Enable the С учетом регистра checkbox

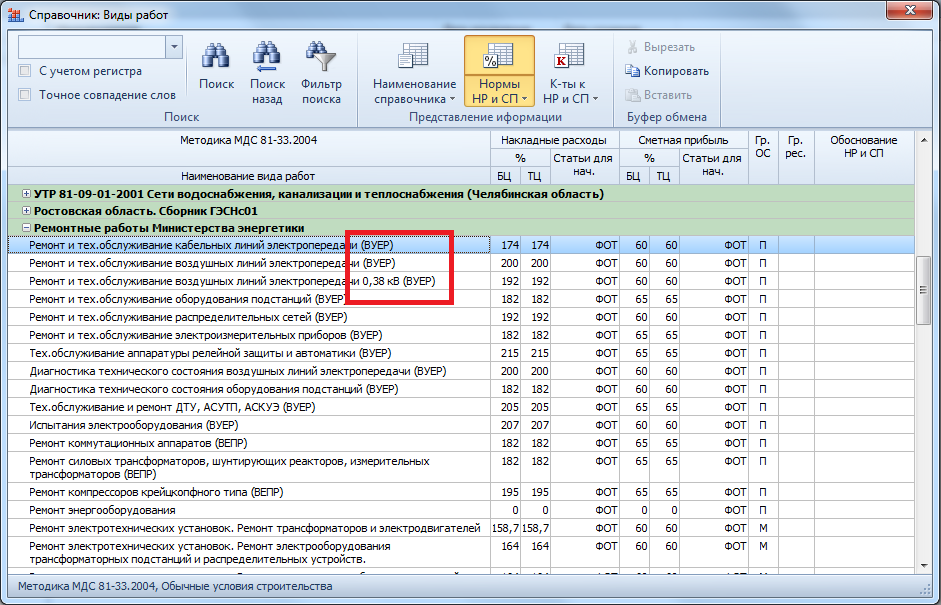pyautogui.click(x=25, y=71)
